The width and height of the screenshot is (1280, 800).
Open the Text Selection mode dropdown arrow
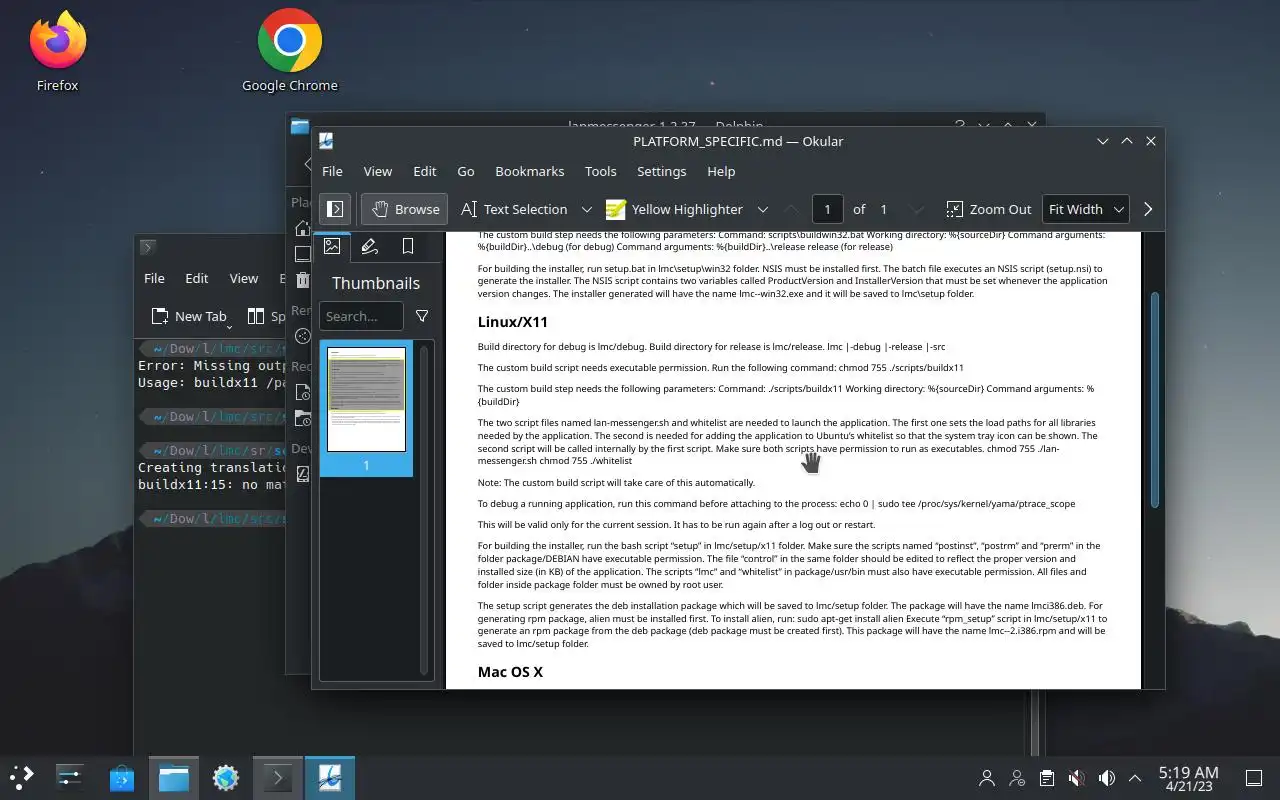click(x=587, y=209)
